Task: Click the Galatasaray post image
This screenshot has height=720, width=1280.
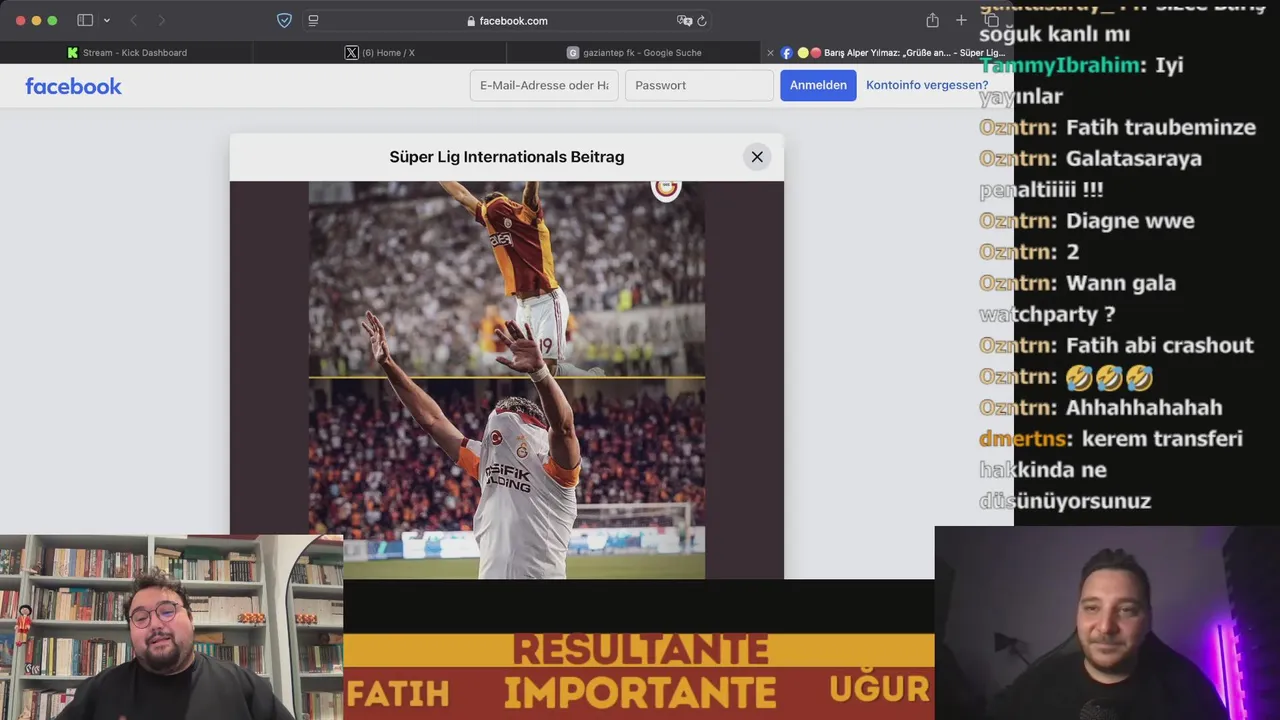Action: tap(507, 380)
